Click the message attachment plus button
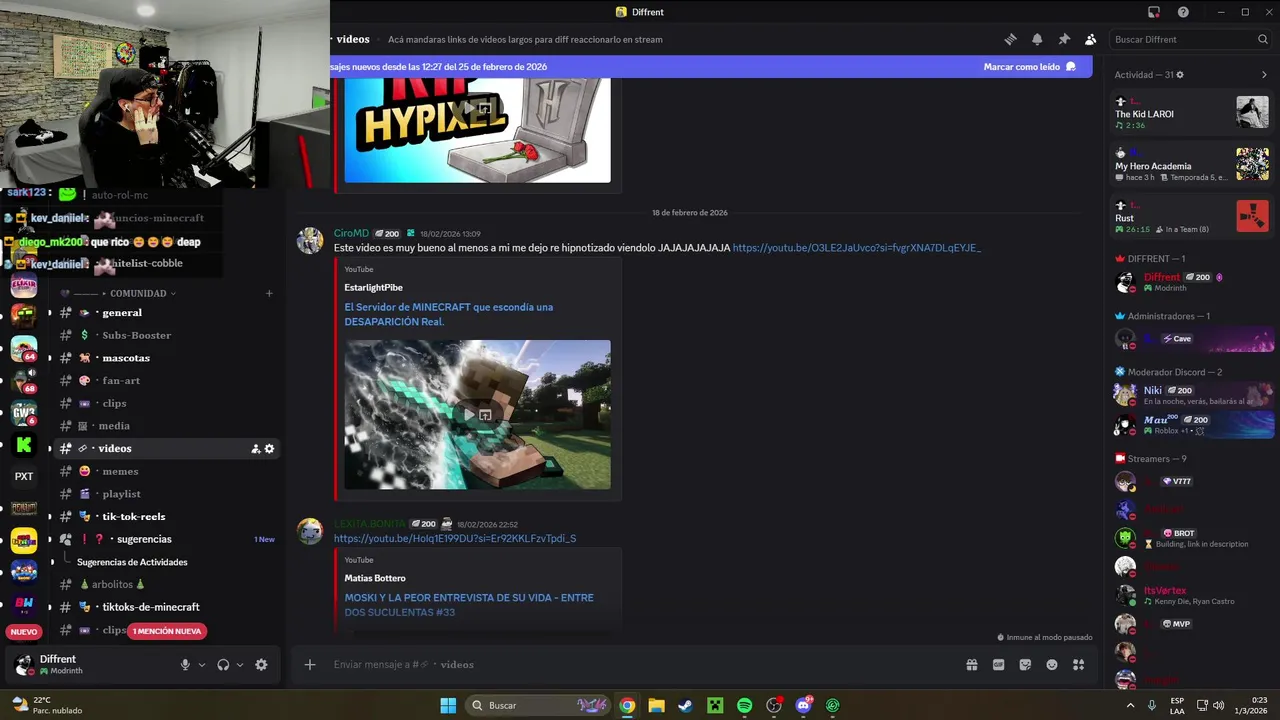Viewport: 1280px width, 720px height. (310, 665)
